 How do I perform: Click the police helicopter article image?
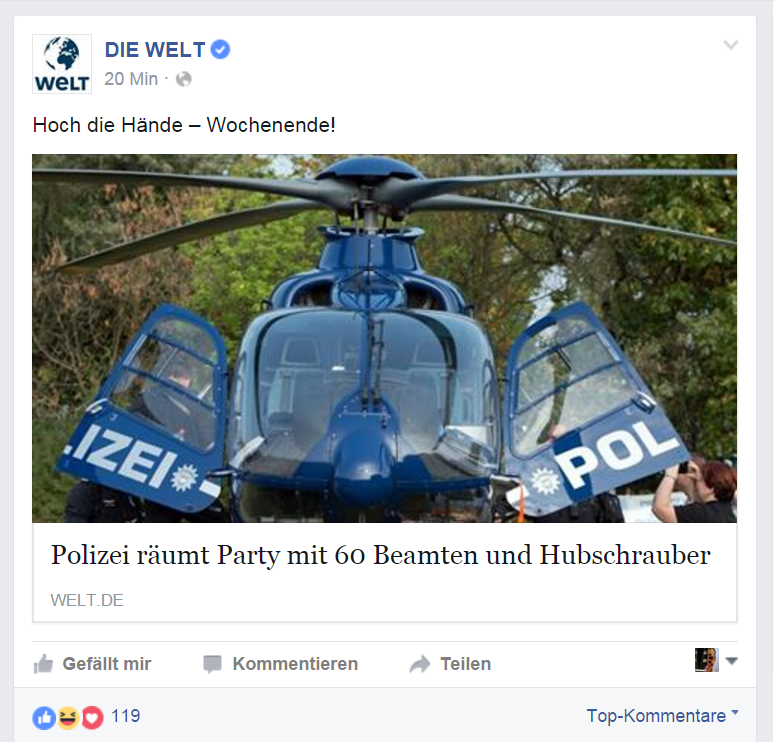click(385, 338)
